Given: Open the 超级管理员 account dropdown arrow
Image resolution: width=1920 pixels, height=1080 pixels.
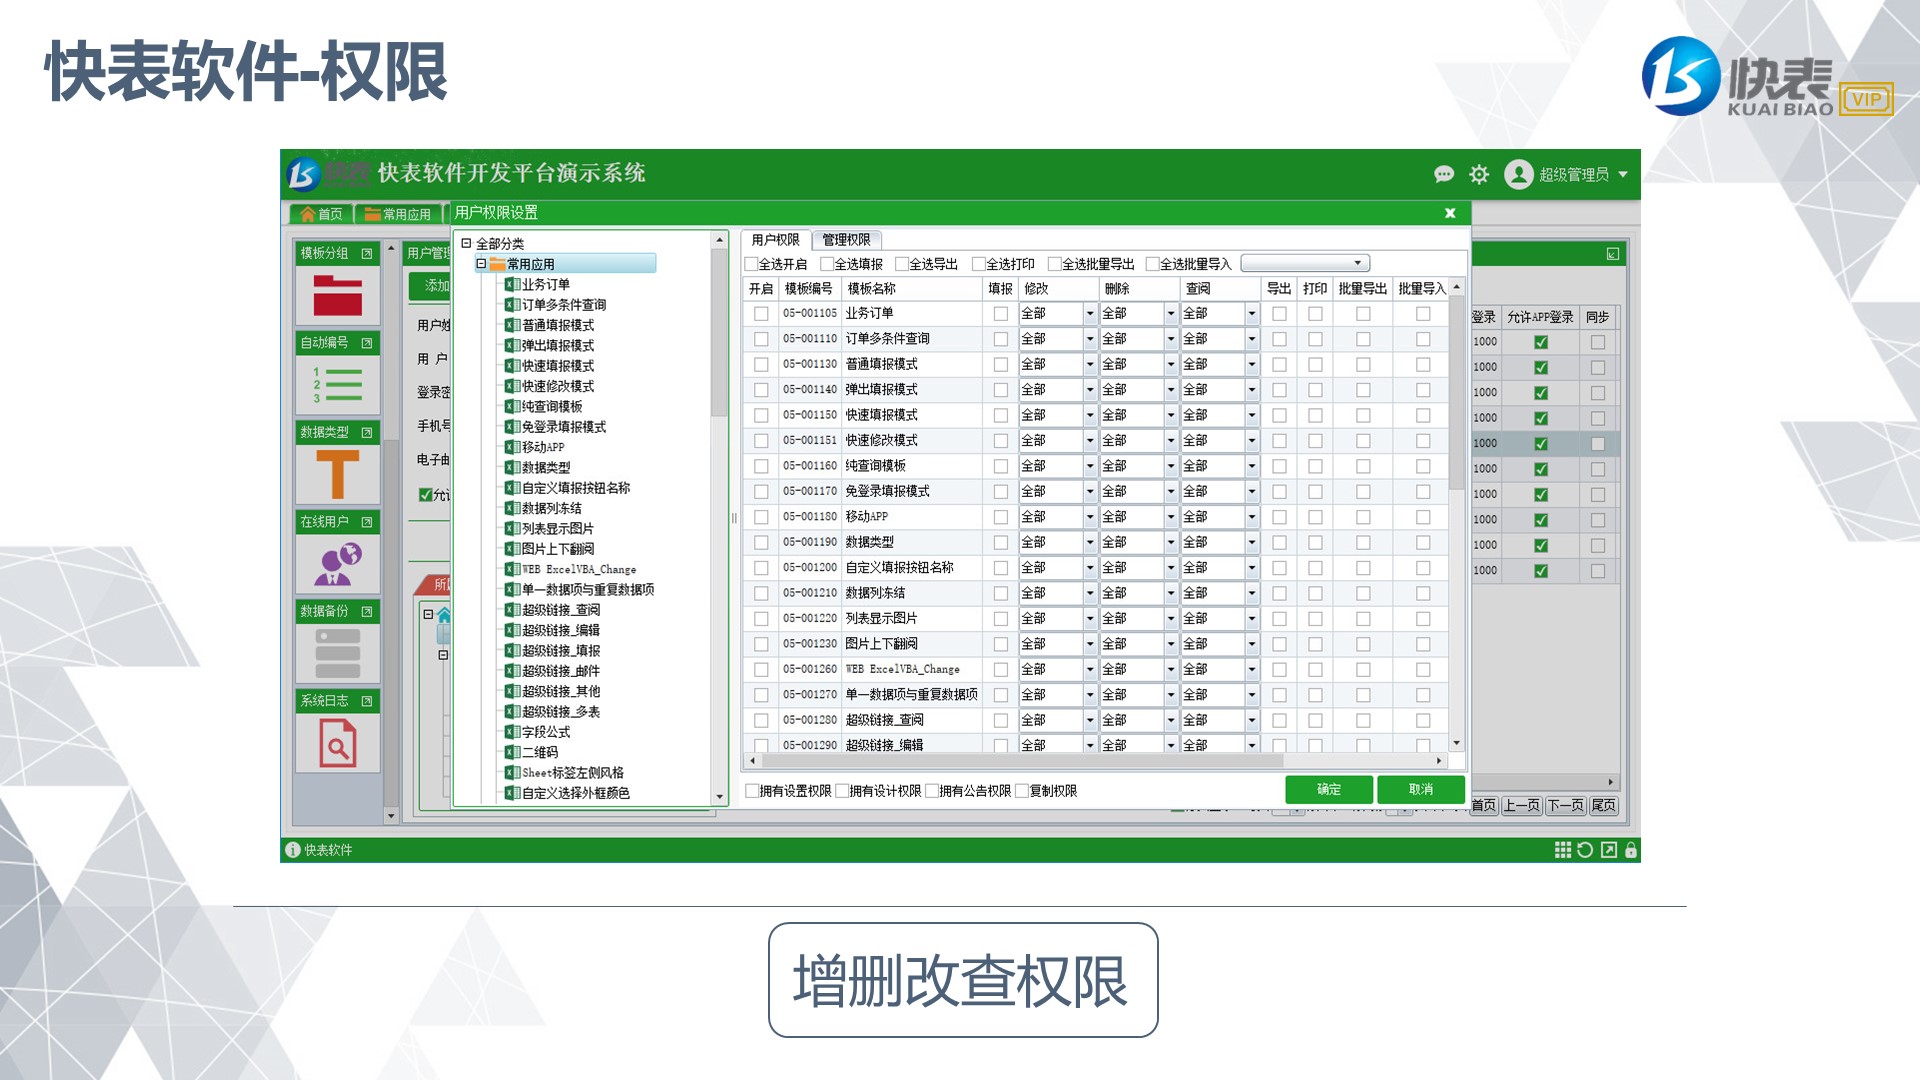Looking at the screenshot, I should (x=1623, y=174).
